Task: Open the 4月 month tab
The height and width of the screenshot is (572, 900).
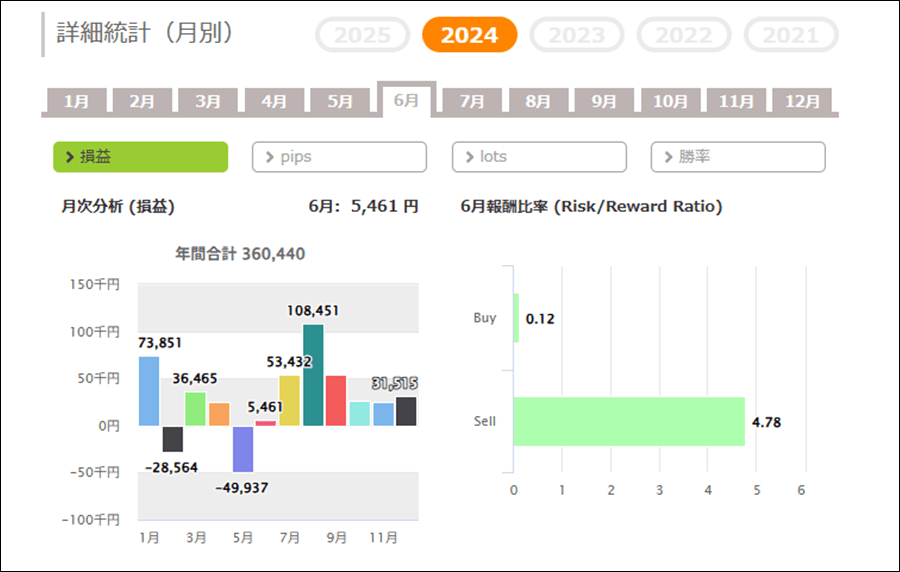Action: pyautogui.click(x=274, y=102)
